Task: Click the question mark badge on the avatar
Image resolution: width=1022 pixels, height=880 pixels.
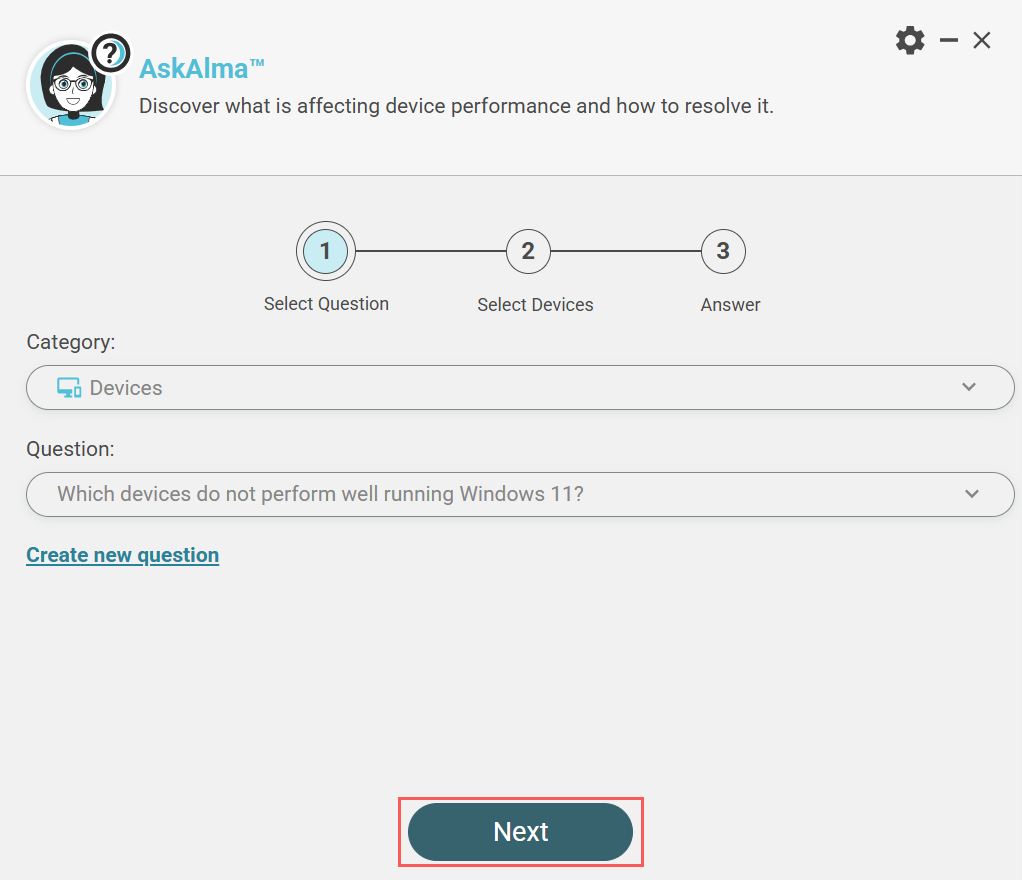Action: pos(111,53)
